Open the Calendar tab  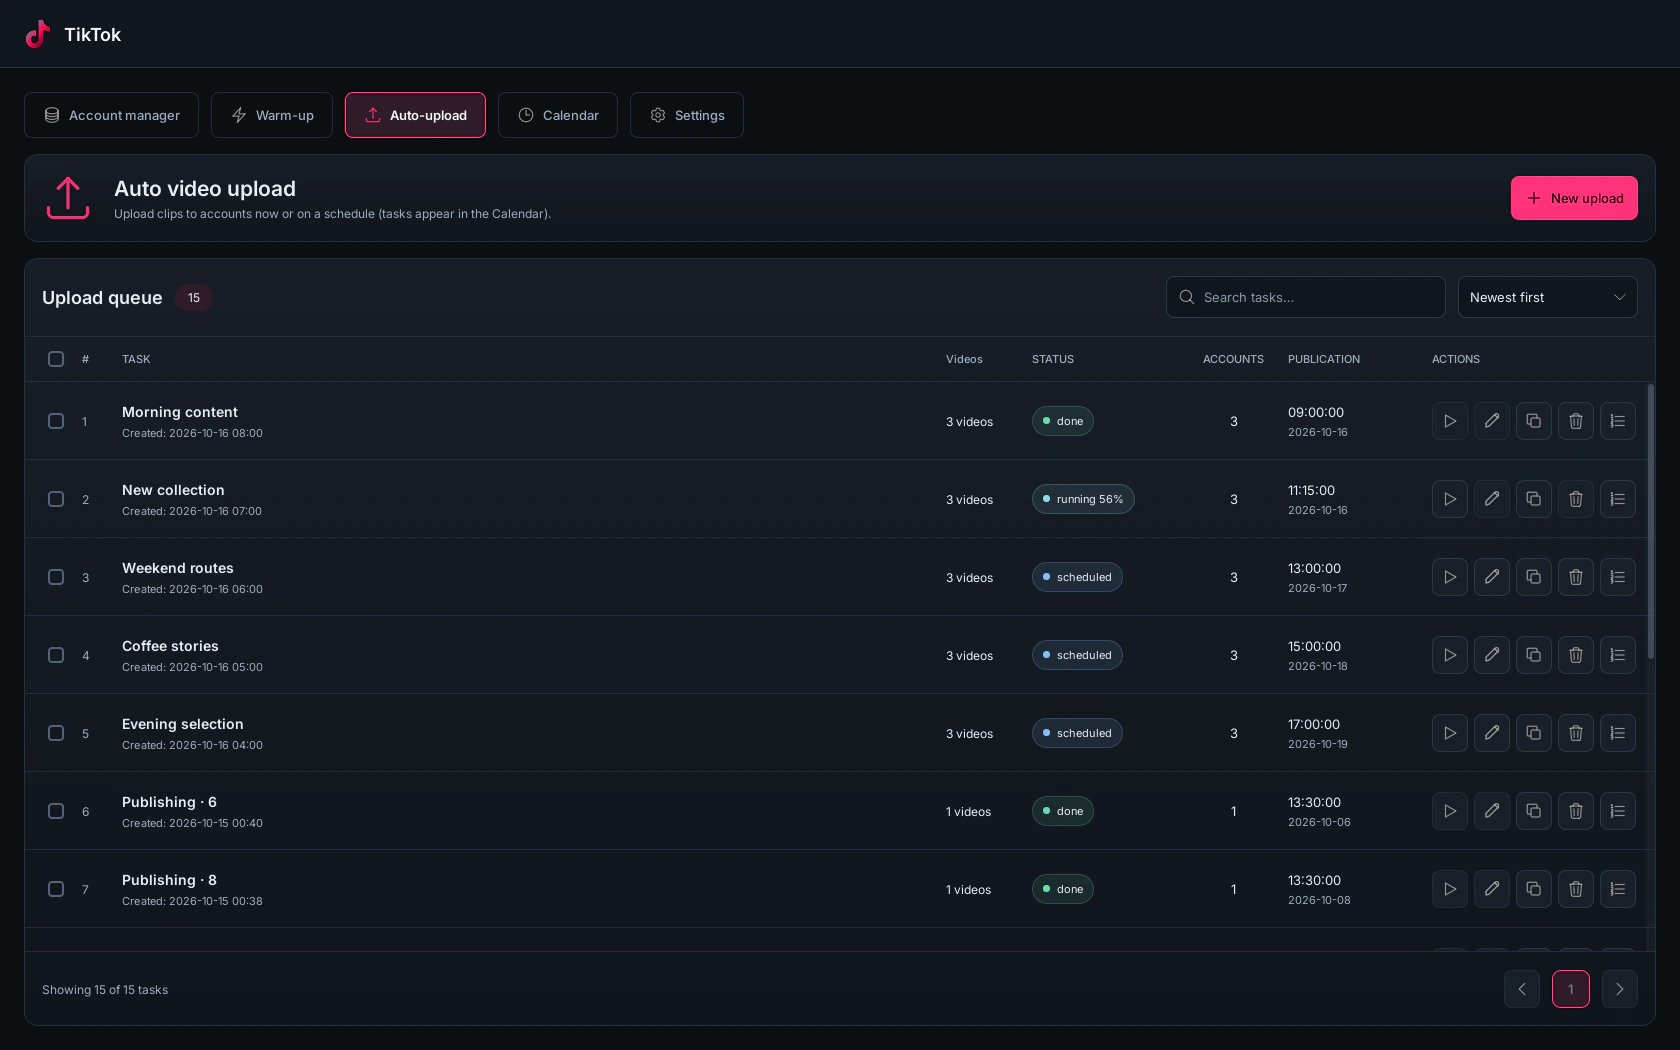(x=558, y=115)
